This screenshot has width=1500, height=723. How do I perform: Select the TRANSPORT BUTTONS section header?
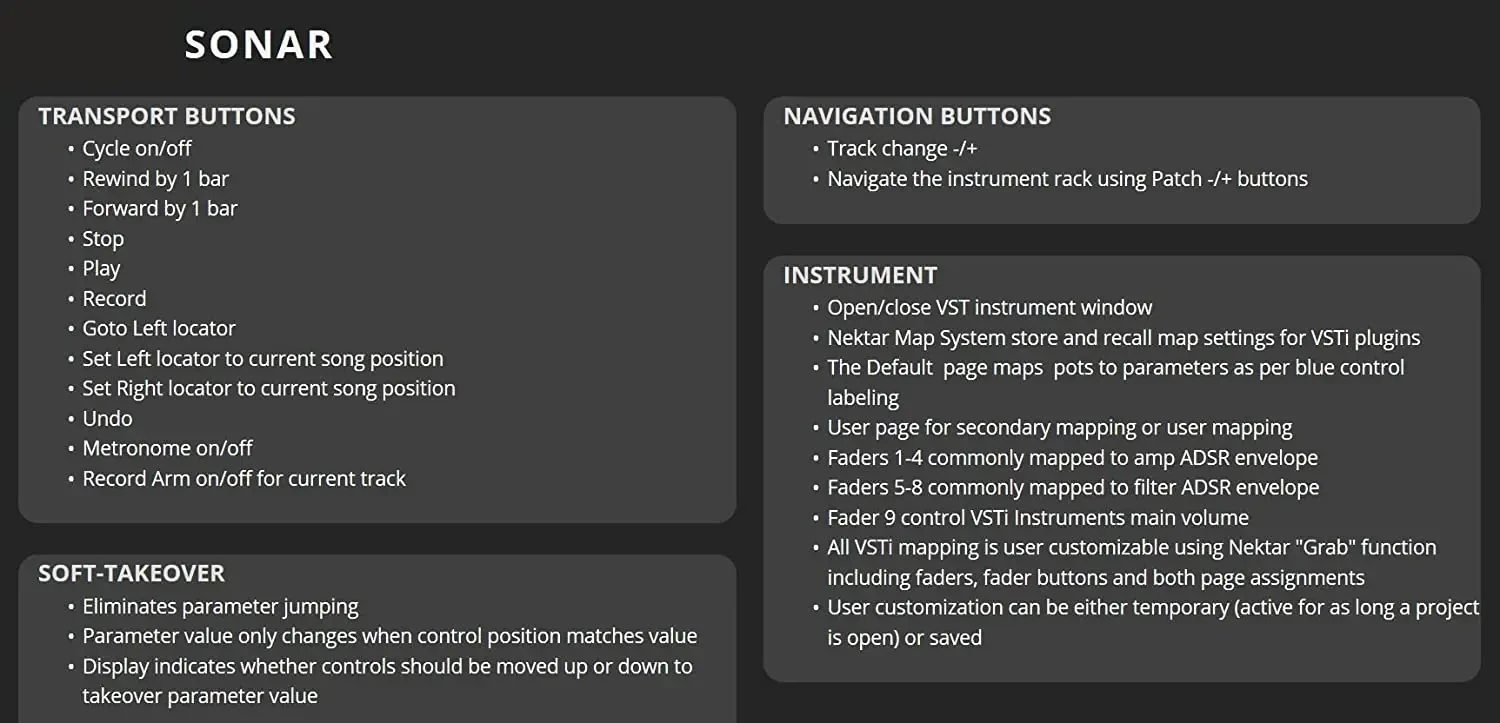[167, 116]
